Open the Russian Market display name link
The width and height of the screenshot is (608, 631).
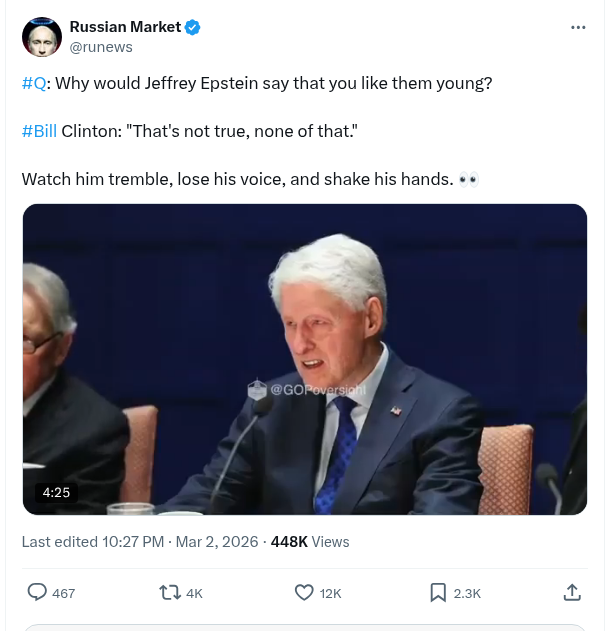[125, 27]
